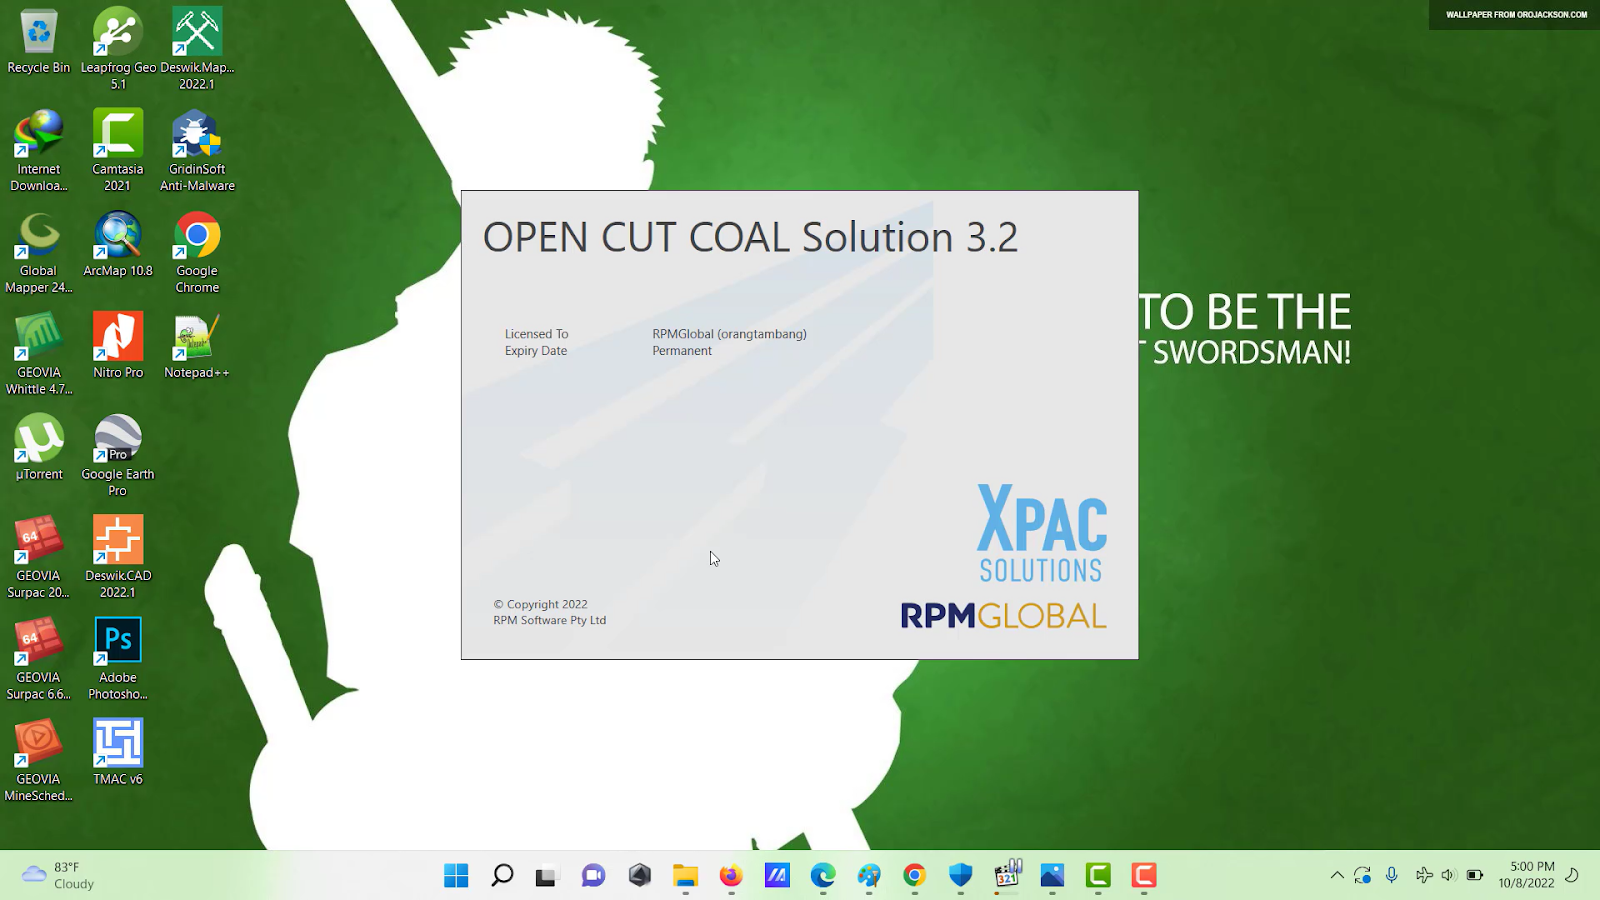
Task: Open the Nitro Pro desktop icon
Action: (x=118, y=346)
